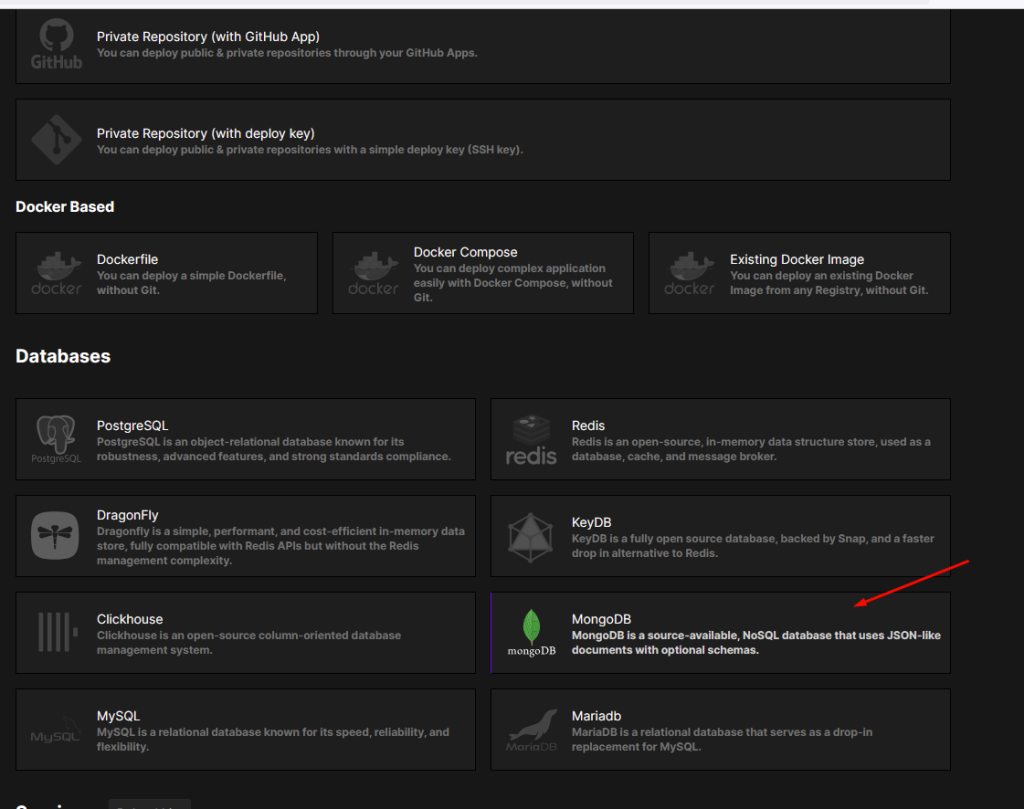Click the Docker icon beside Docker Compose
1024x809 pixels.
(x=373, y=274)
